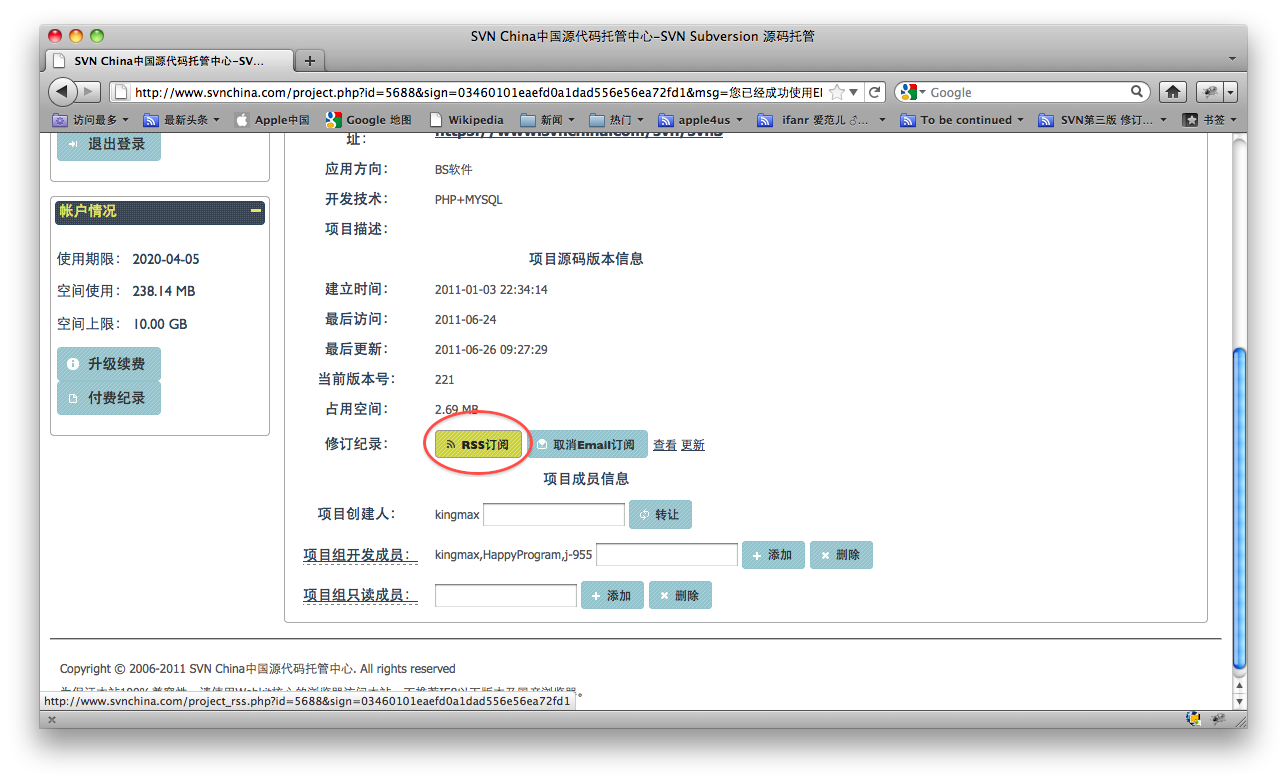The width and height of the screenshot is (1280, 783).
Task: Open the home page icon
Action: click(x=1173, y=92)
